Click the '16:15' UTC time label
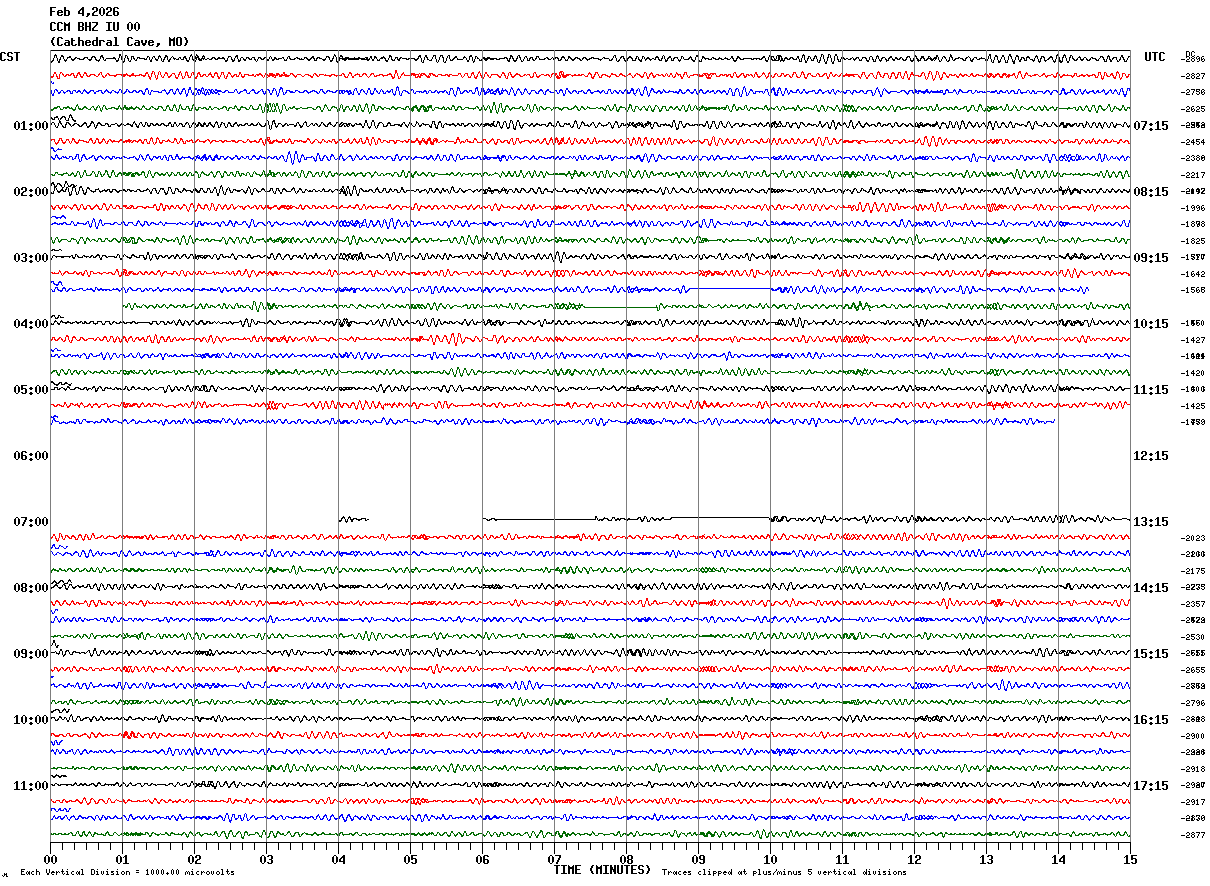The height and width of the screenshot is (886, 1210). (x=1151, y=720)
